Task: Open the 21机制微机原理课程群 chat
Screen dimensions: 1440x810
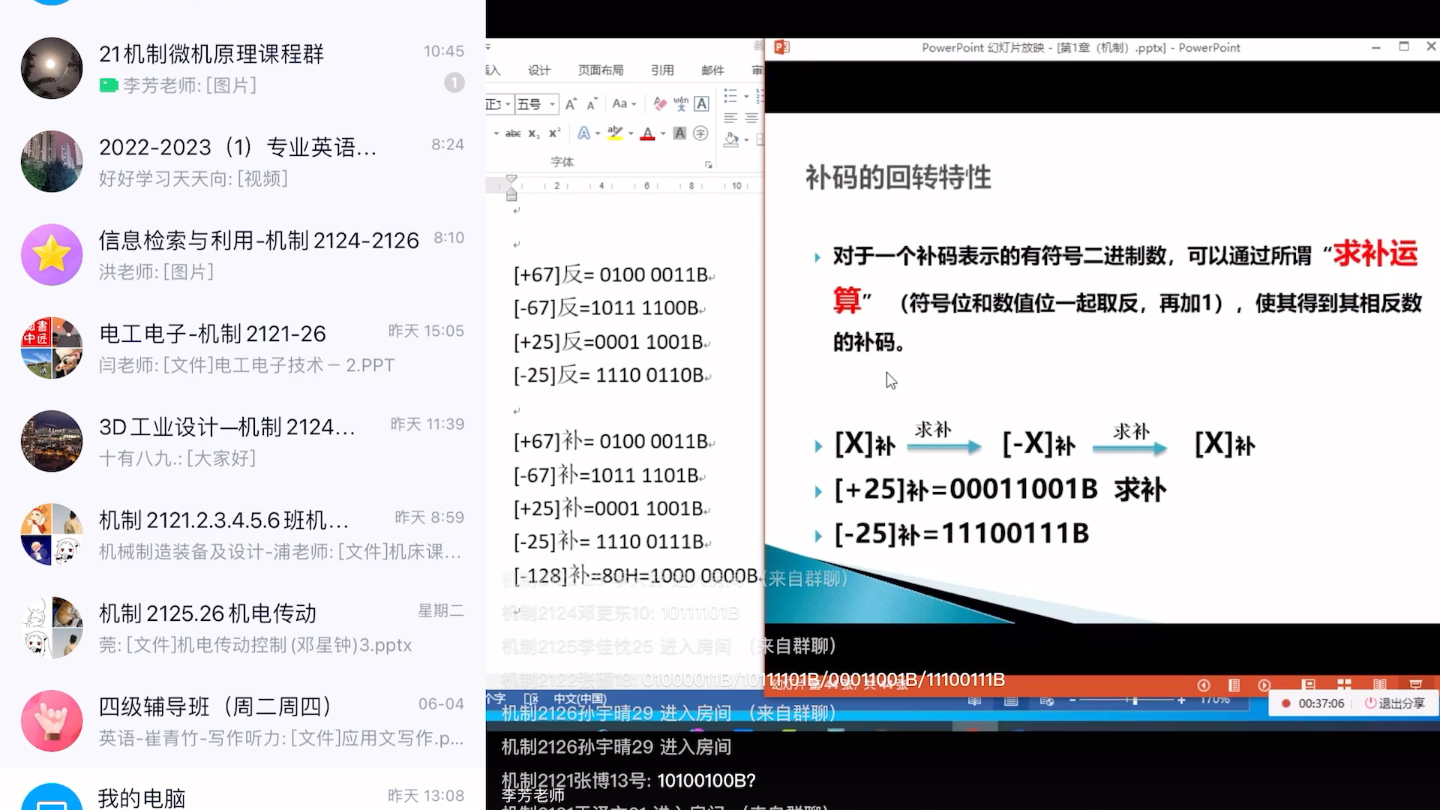Action: coord(243,68)
